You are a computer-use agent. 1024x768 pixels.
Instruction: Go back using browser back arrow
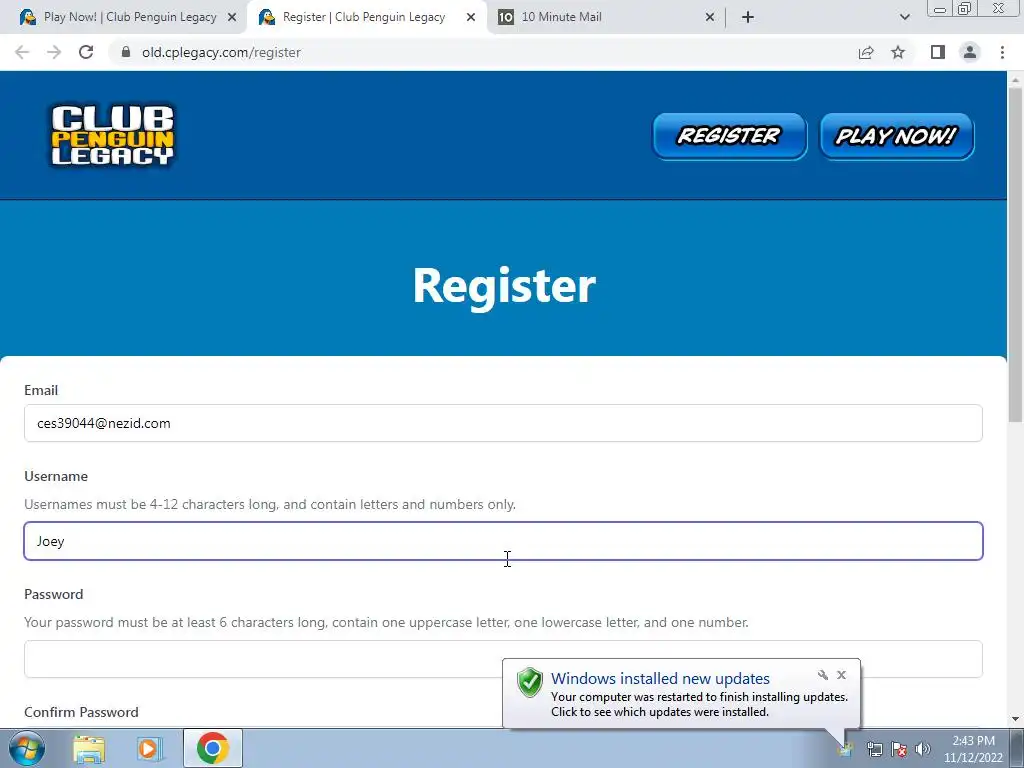click(22, 52)
